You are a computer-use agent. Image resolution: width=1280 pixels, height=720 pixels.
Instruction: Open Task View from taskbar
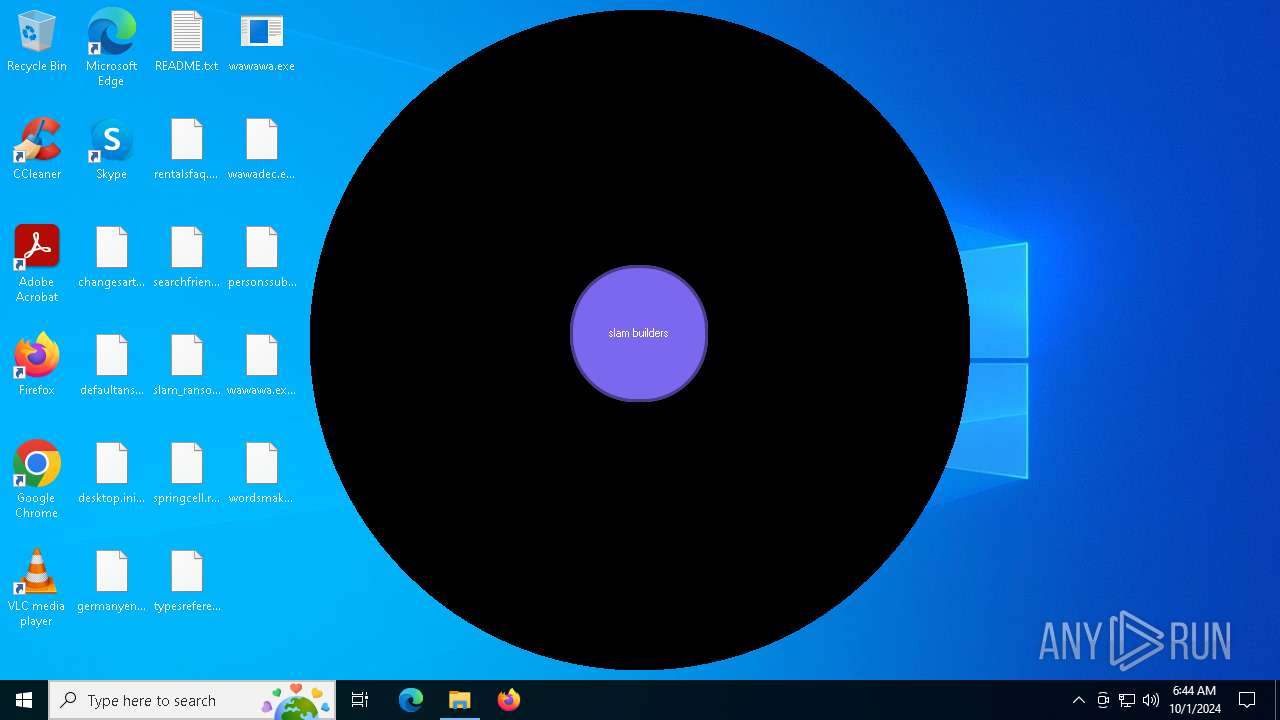pyautogui.click(x=360, y=700)
